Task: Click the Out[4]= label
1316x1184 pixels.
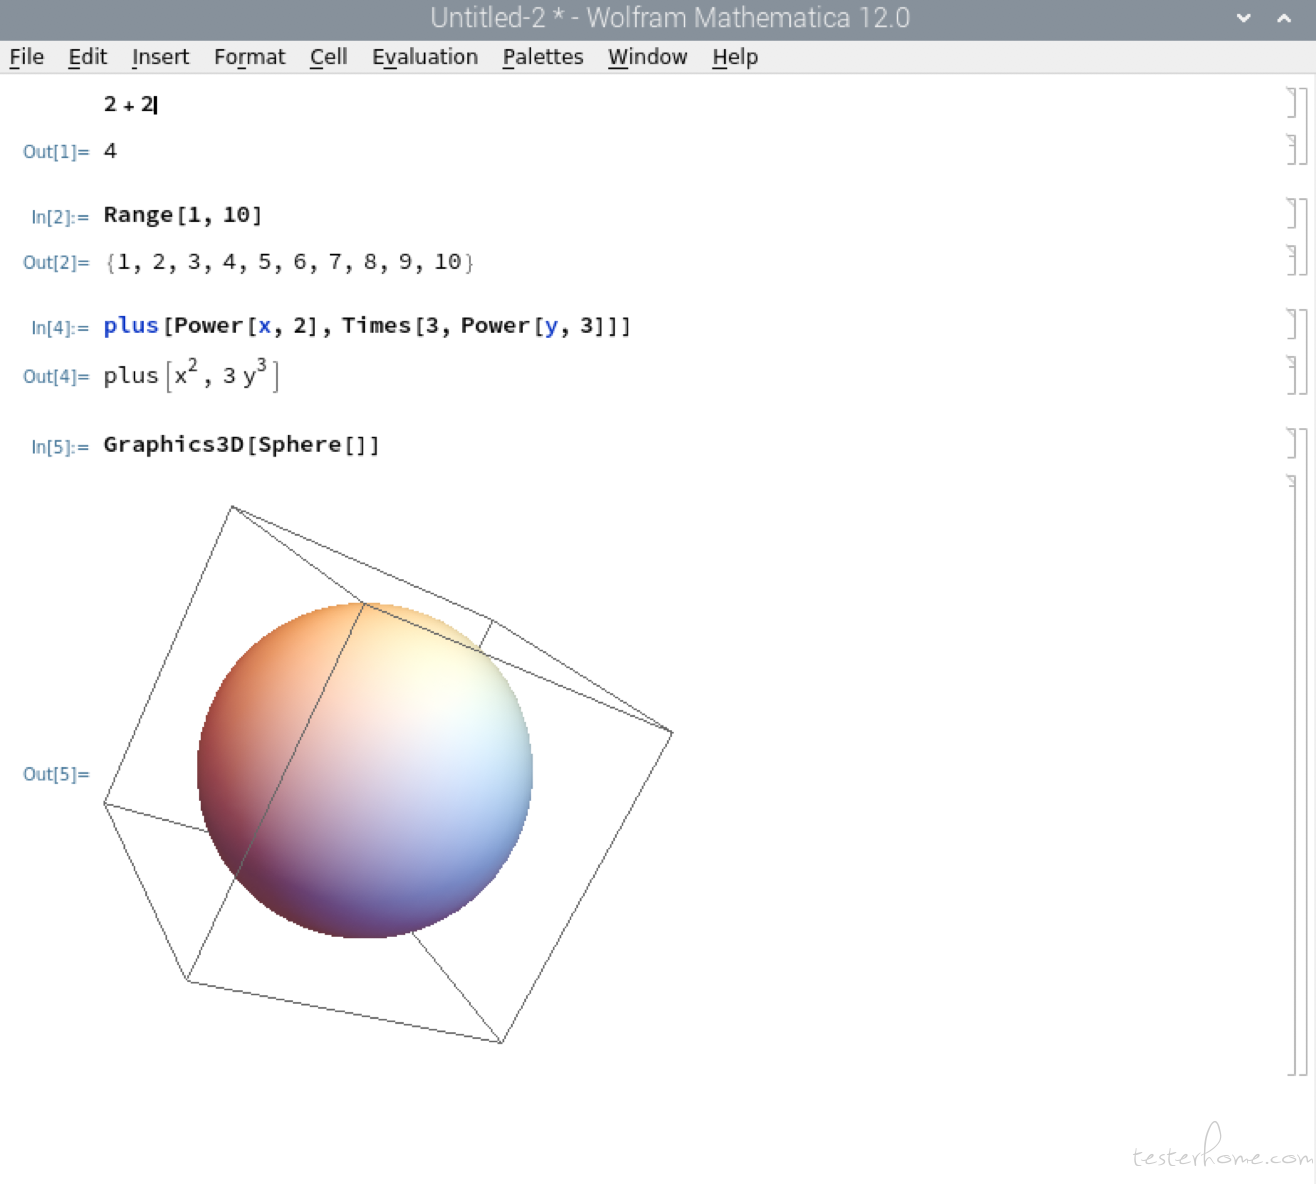Action: coord(56,377)
